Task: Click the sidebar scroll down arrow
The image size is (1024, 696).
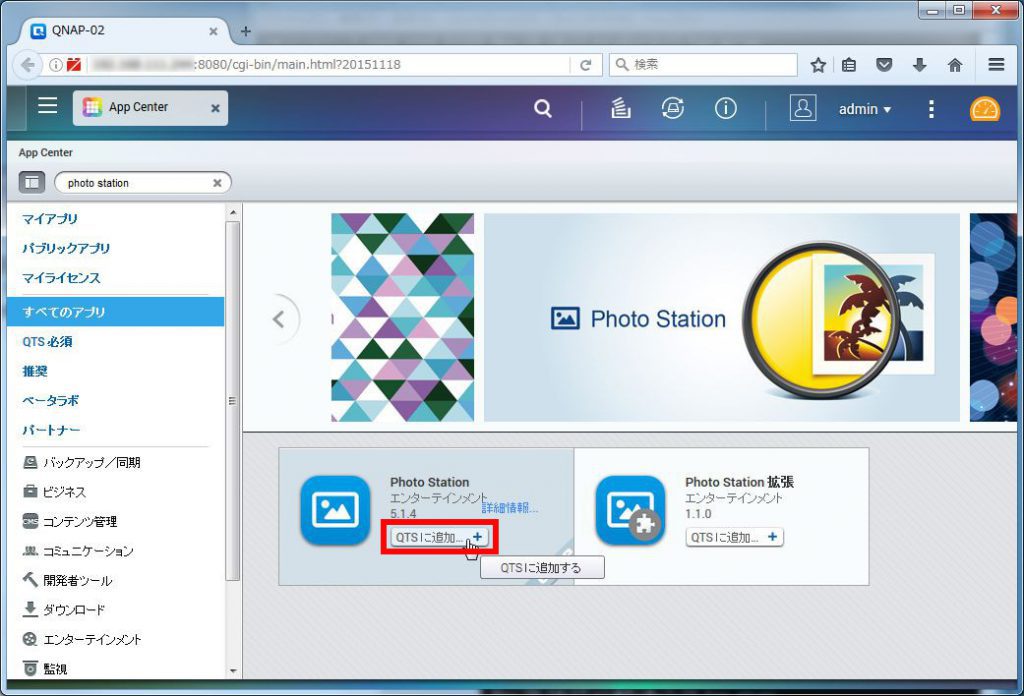Action: [x=233, y=671]
